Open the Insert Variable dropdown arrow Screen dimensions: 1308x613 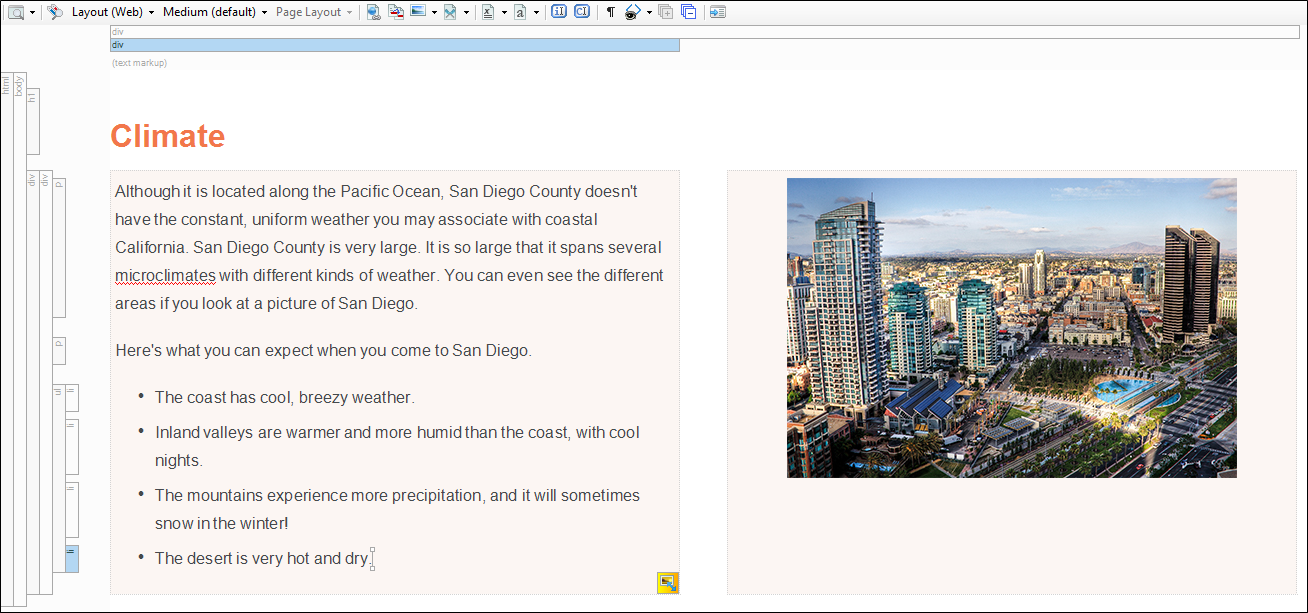coord(504,12)
